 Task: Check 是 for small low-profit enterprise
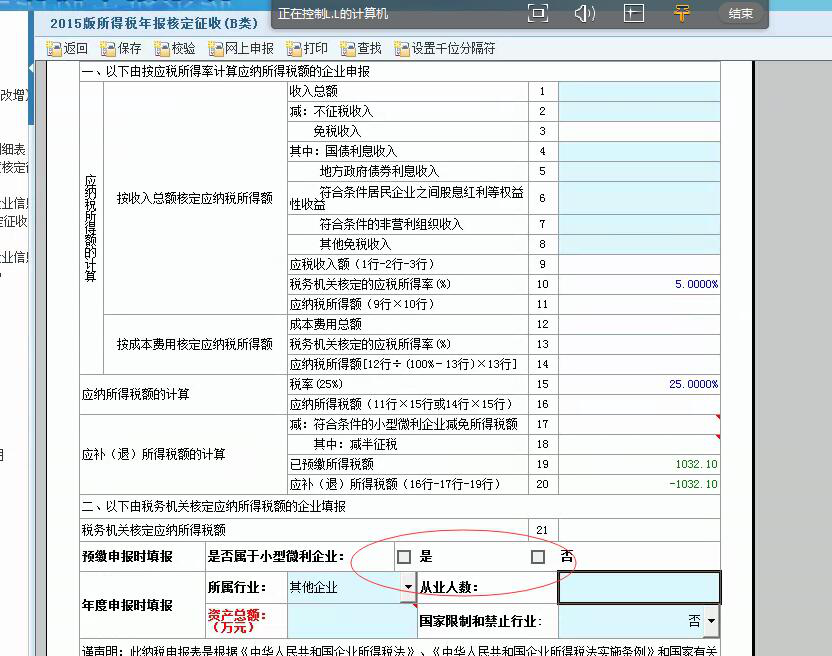click(x=404, y=557)
